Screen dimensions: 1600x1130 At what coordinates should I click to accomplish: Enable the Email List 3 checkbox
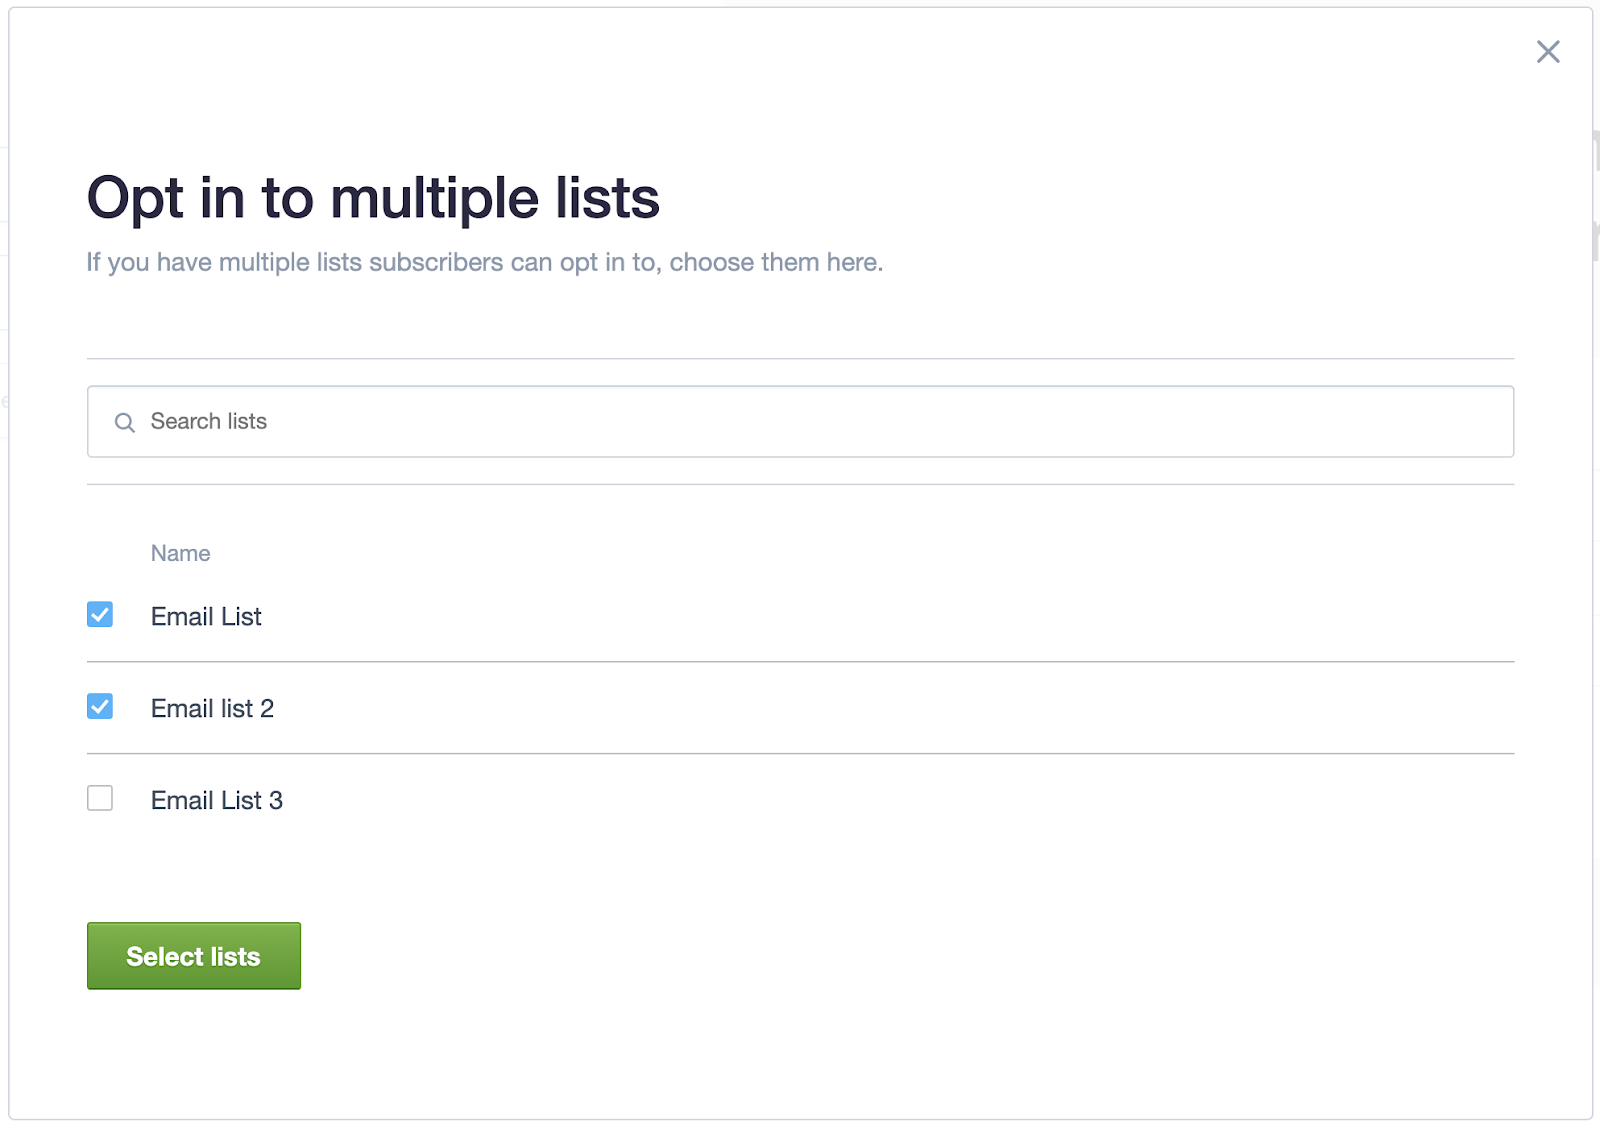[x=100, y=799]
